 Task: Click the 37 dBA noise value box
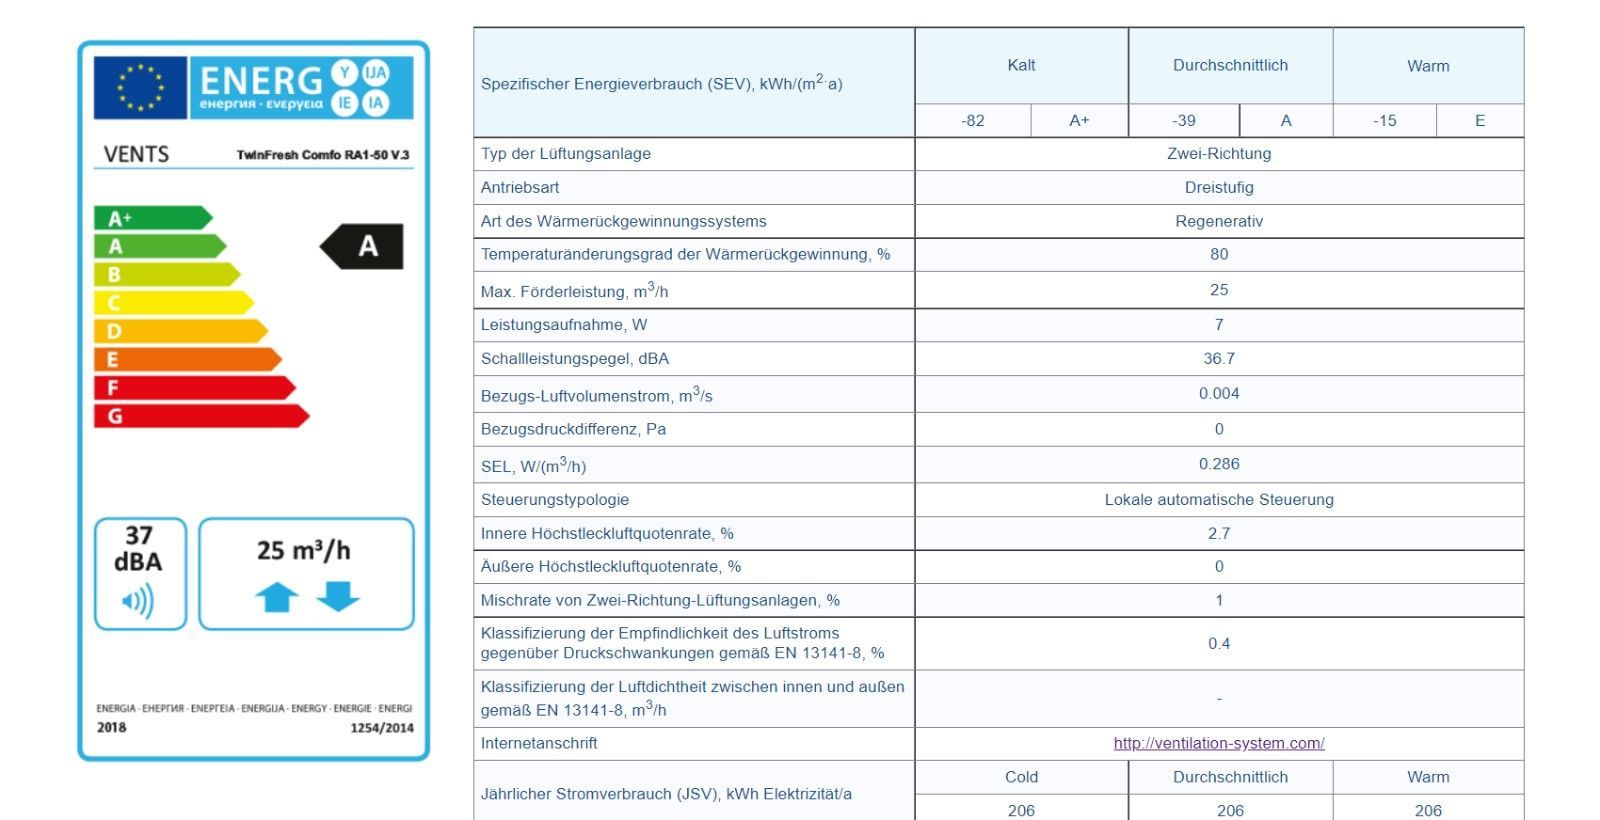tap(140, 574)
